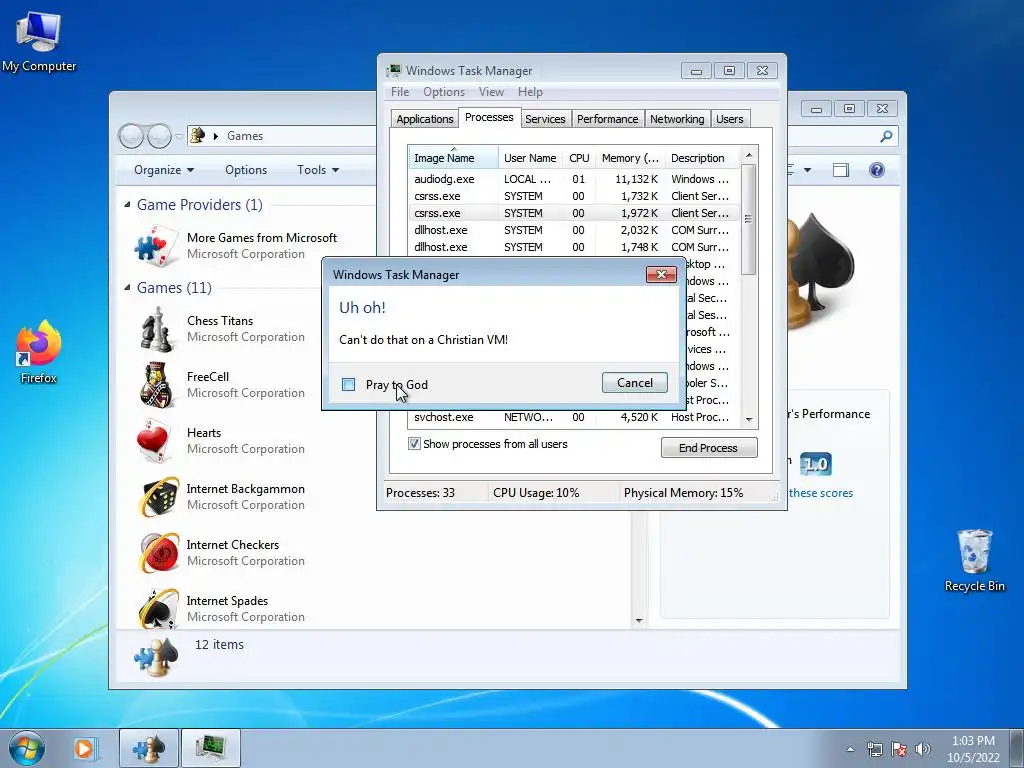Select the FreeCell game icon
Image resolution: width=1024 pixels, height=768 pixels.
pos(157,385)
